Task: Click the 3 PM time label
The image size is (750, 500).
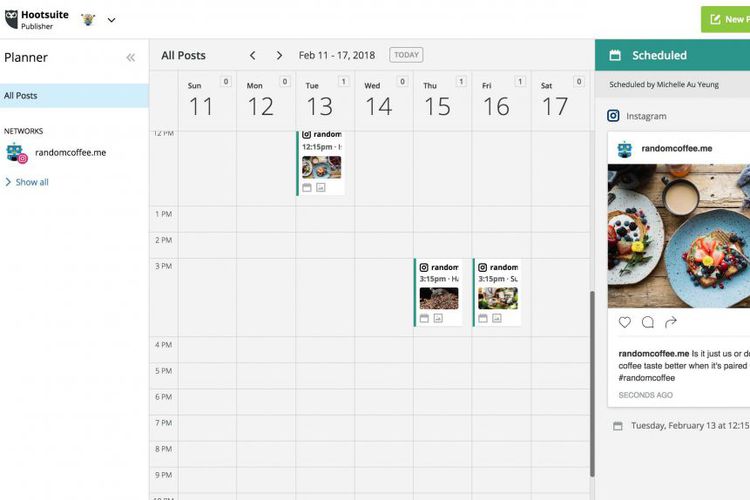Action: pos(164,267)
